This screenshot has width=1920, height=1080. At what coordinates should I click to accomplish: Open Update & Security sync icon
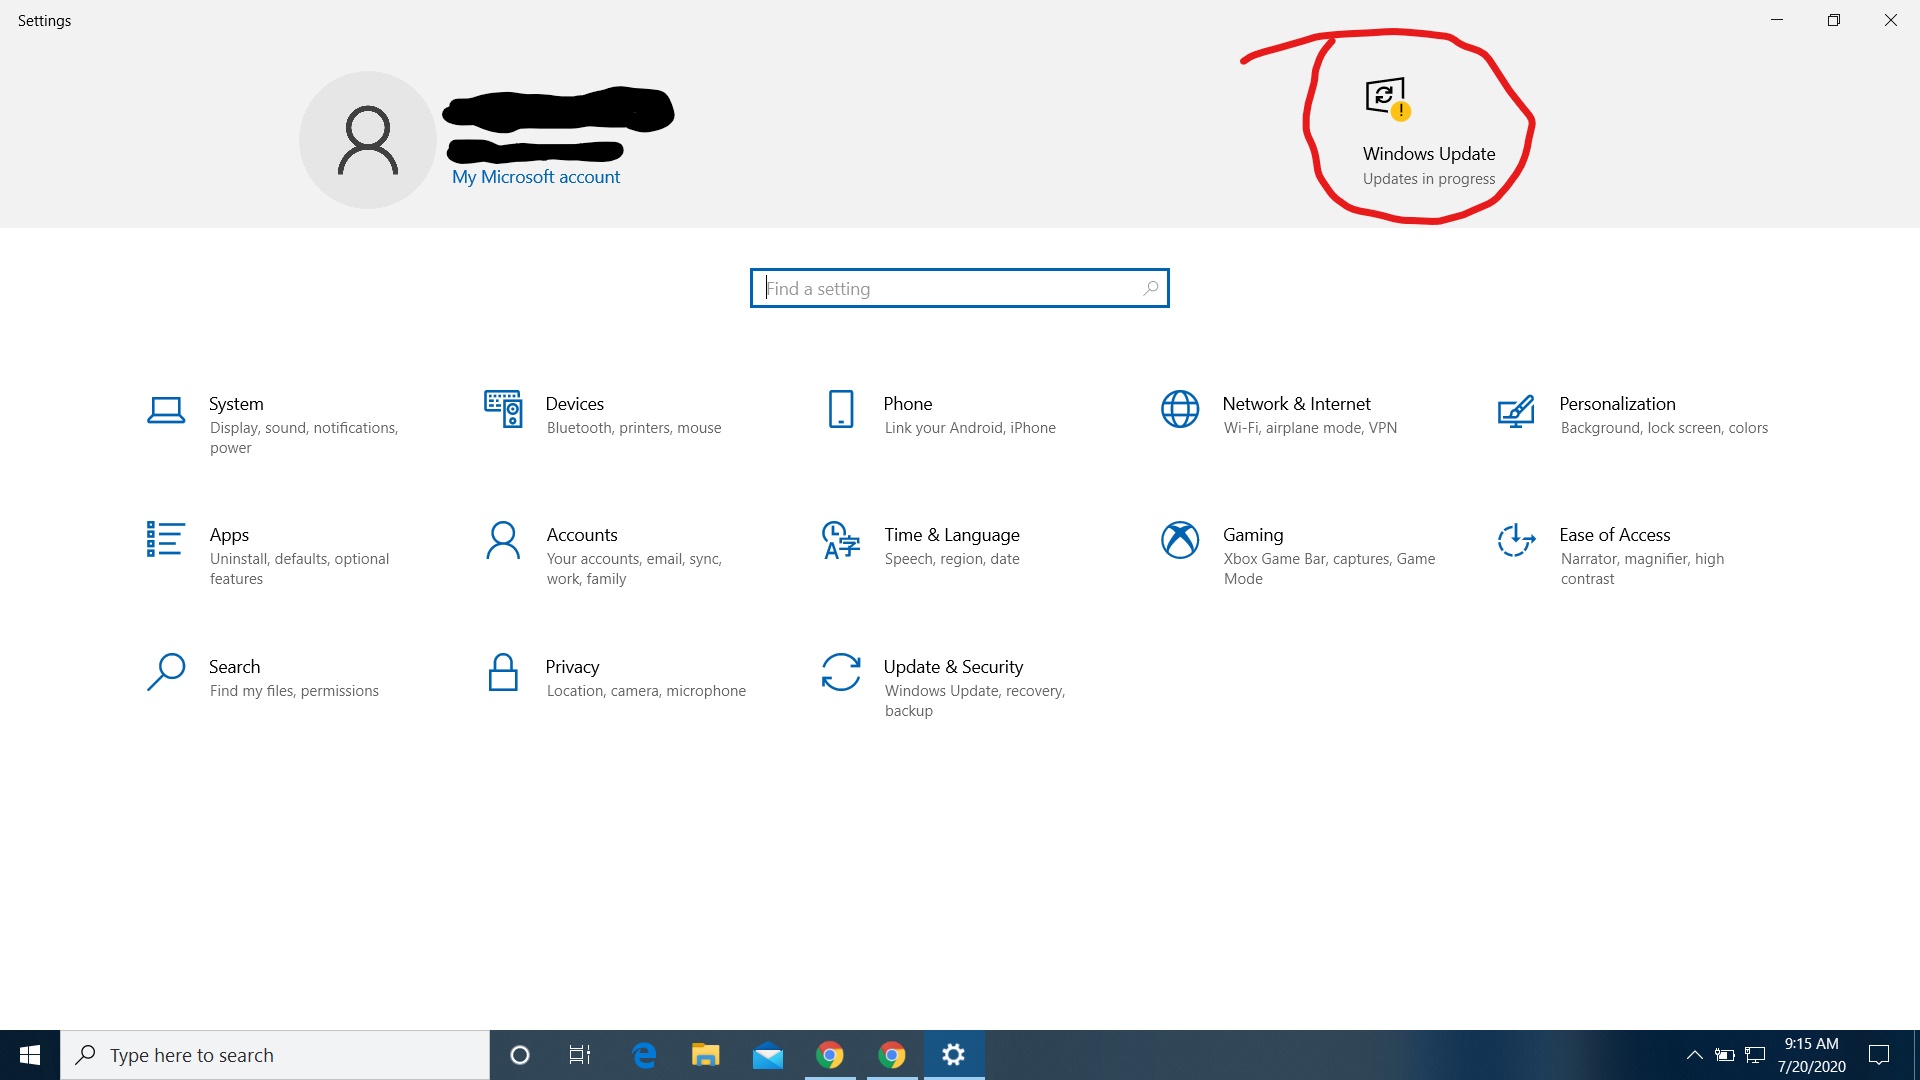coord(841,672)
